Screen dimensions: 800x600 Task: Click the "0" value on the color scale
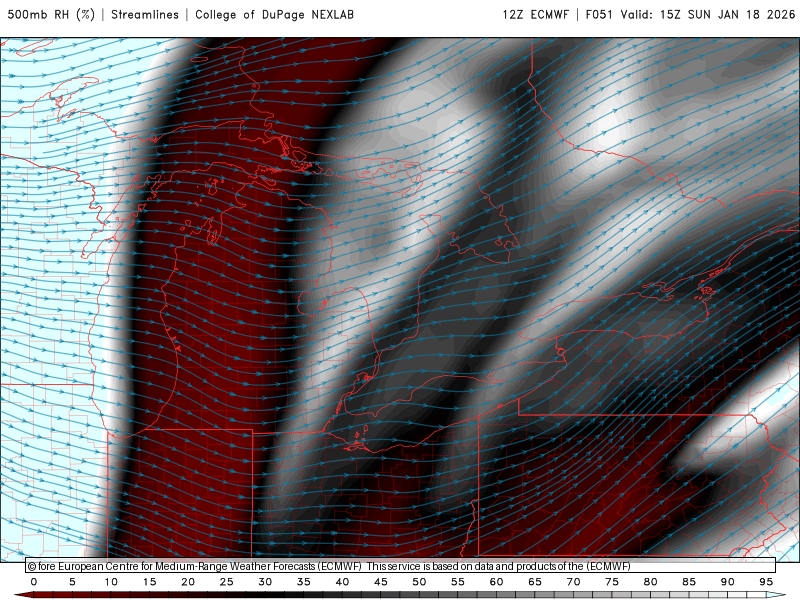[x=34, y=582]
